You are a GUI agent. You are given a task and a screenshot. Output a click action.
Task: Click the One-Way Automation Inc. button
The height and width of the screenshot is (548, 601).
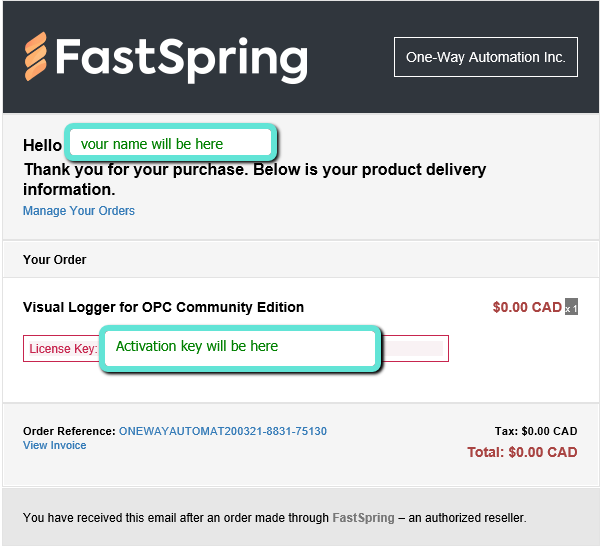point(486,58)
